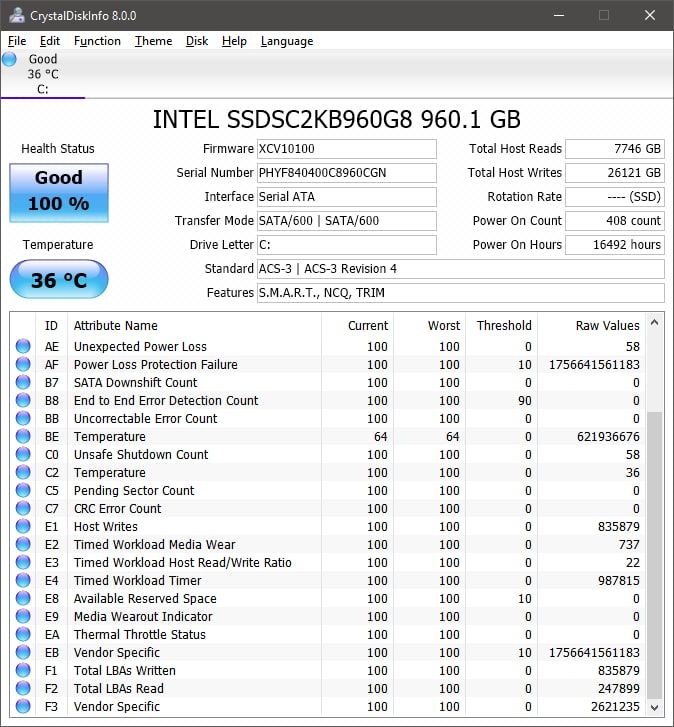Click the status orb for Timed Workload Media Wear
674x727 pixels.
click(23, 544)
